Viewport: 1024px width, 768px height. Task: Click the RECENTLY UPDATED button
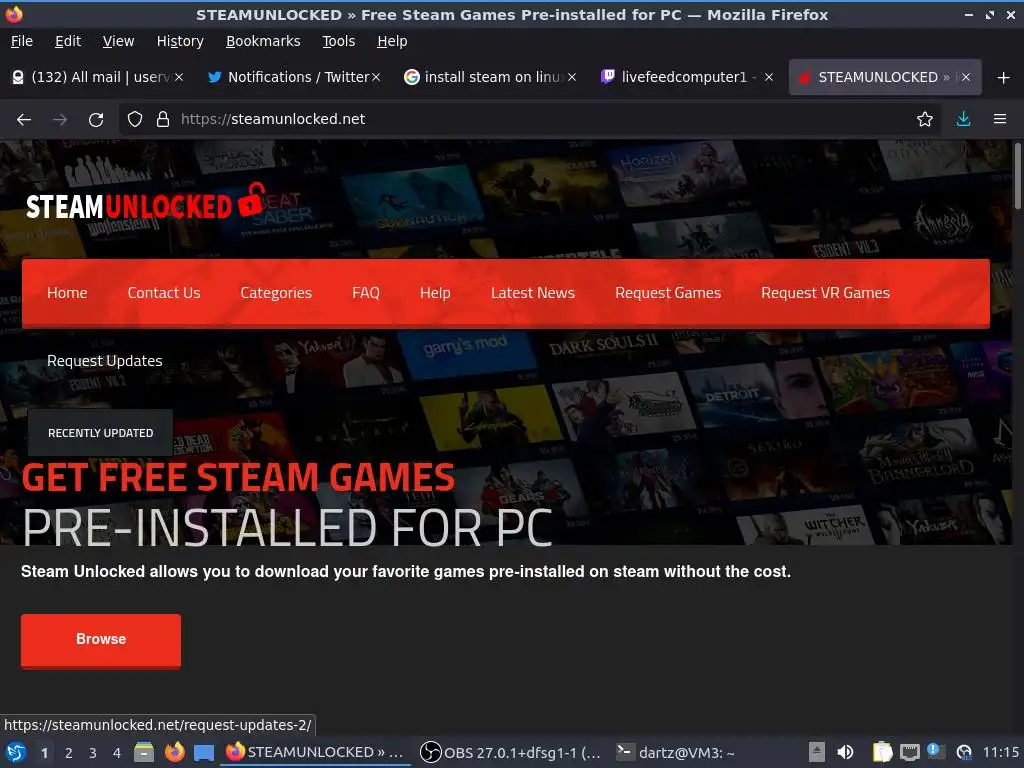click(x=101, y=432)
